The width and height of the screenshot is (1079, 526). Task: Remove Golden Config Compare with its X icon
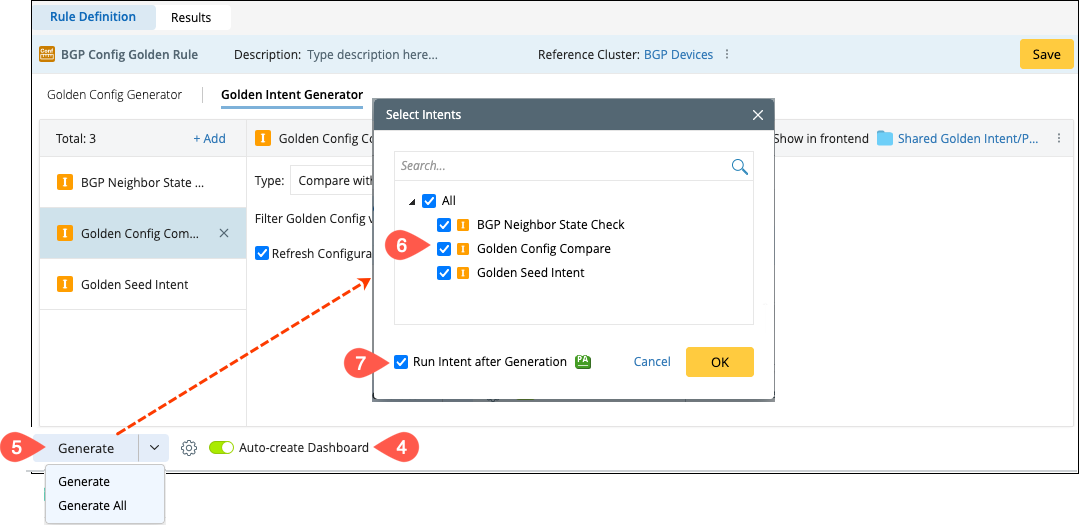tap(224, 233)
